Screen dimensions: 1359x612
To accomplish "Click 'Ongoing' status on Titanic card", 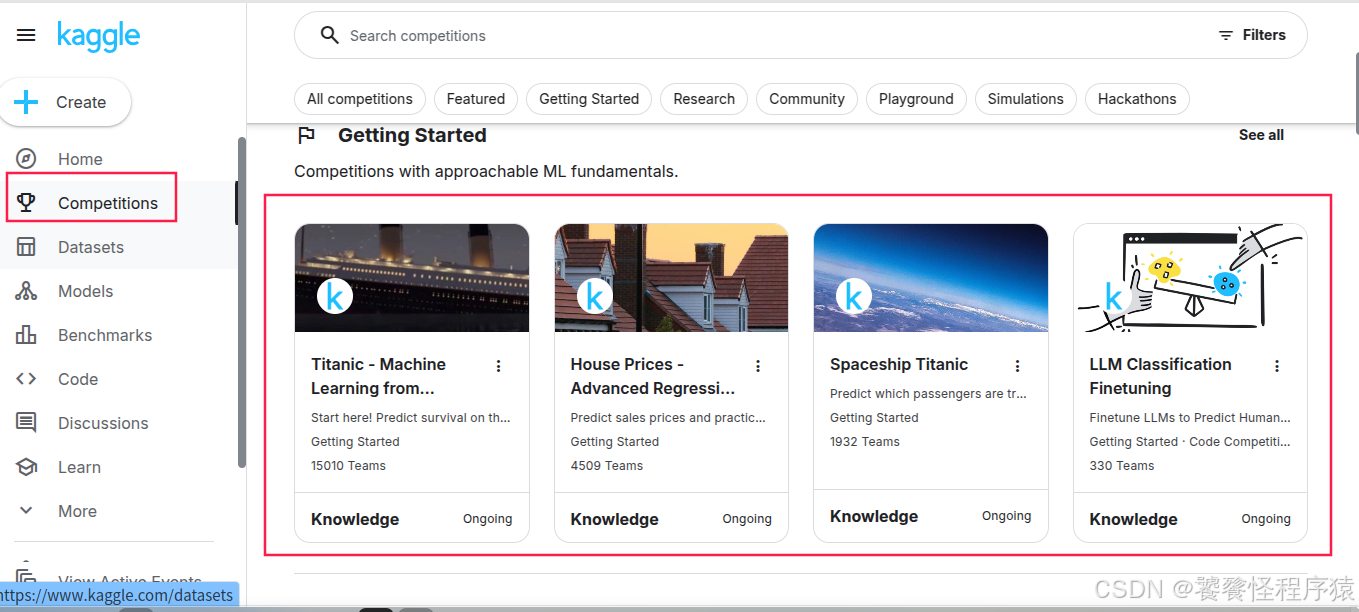I will [x=488, y=519].
